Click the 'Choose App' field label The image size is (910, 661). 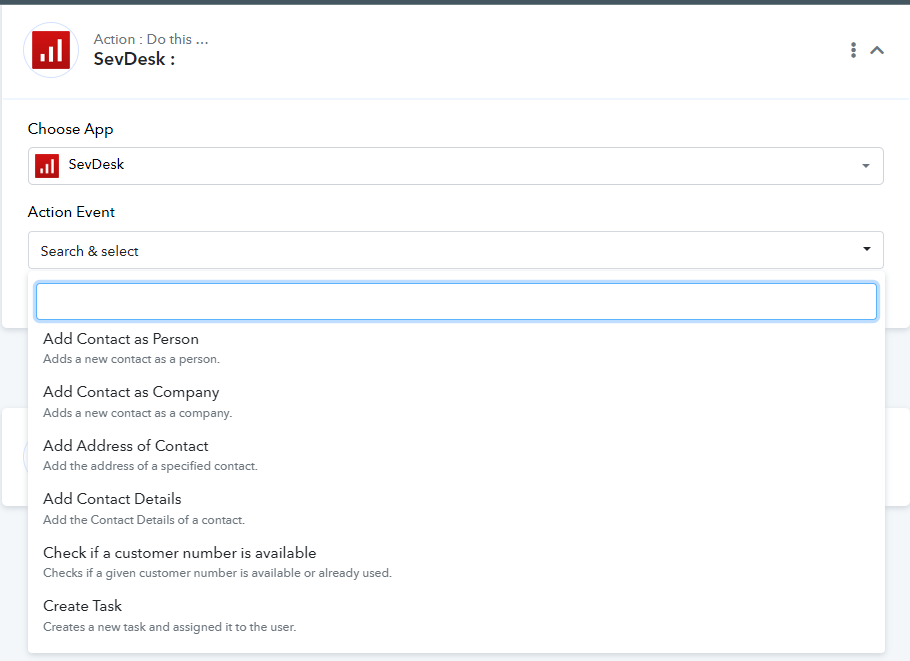pos(71,129)
